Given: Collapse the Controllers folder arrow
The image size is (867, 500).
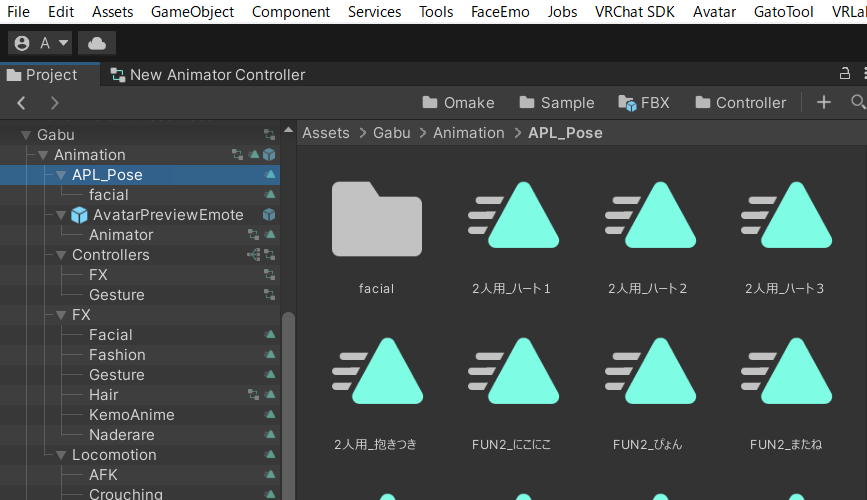Looking at the screenshot, I should tap(61, 255).
